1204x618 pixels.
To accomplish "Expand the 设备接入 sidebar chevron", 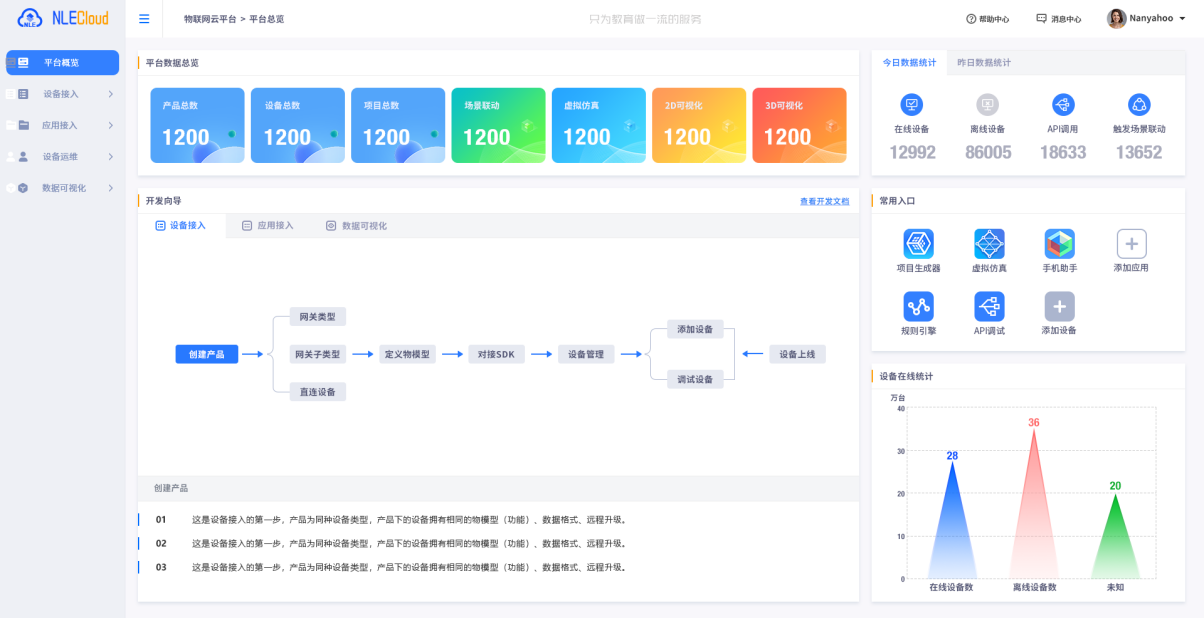I will coord(110,94).
